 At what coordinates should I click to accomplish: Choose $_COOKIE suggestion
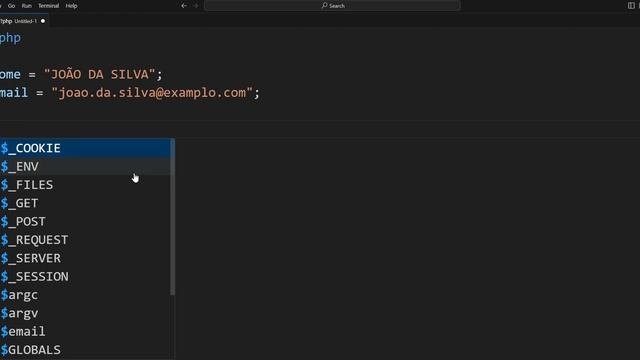pos(85,148)
